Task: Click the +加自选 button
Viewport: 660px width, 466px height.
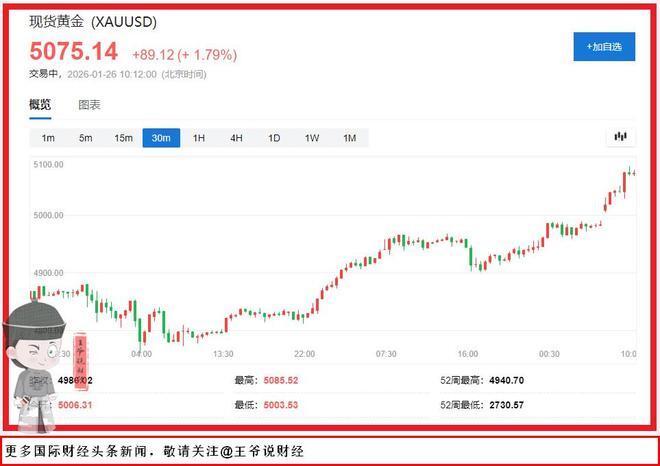Action: coord(604,47)
